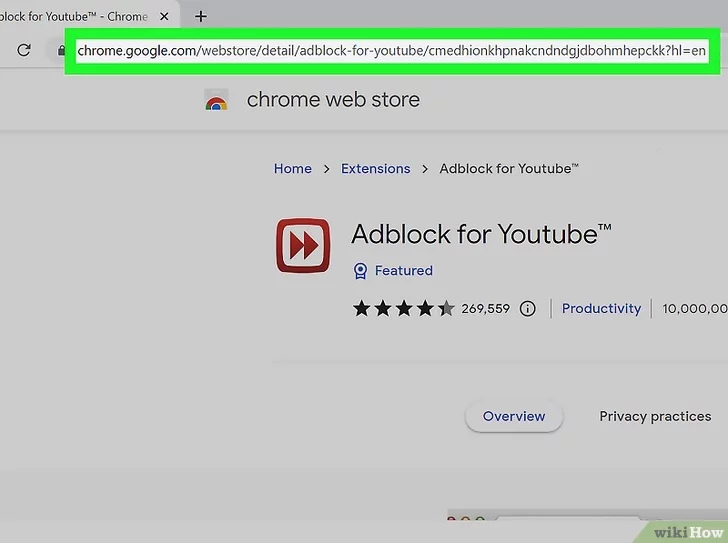
Task: Open a new browser tab
Action: click(201, 16)
